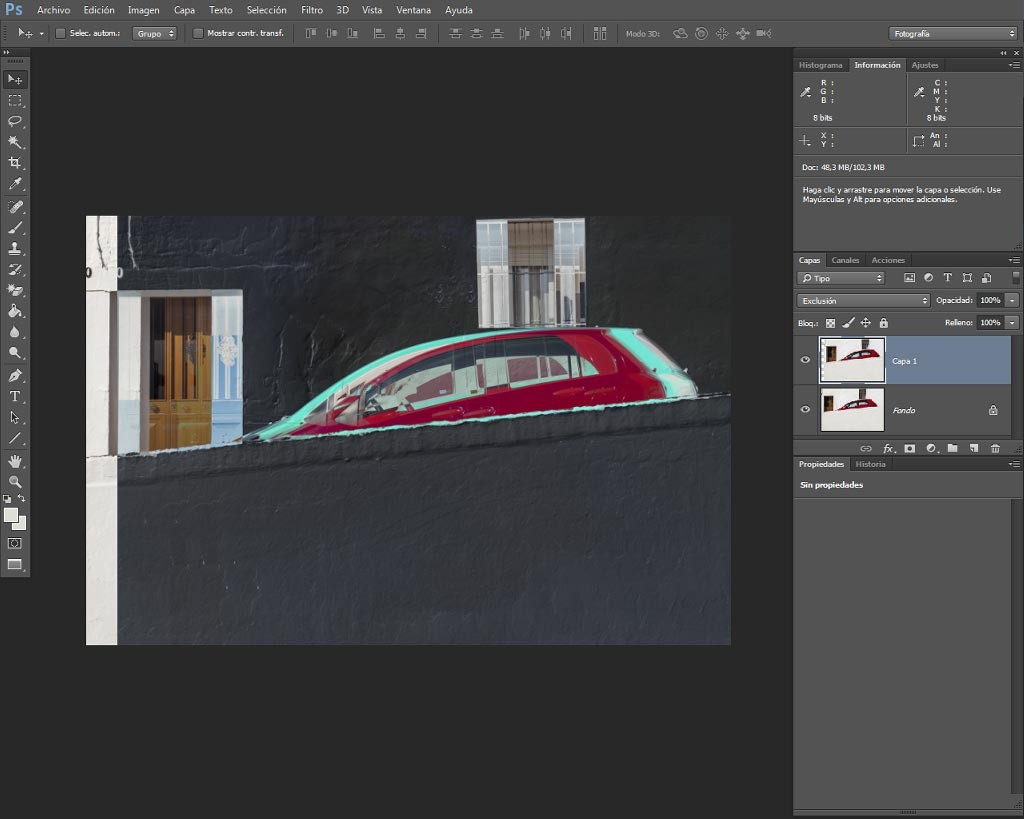Select the Horizontal Type tool
Screen dimensions: 1024x819
14,396
